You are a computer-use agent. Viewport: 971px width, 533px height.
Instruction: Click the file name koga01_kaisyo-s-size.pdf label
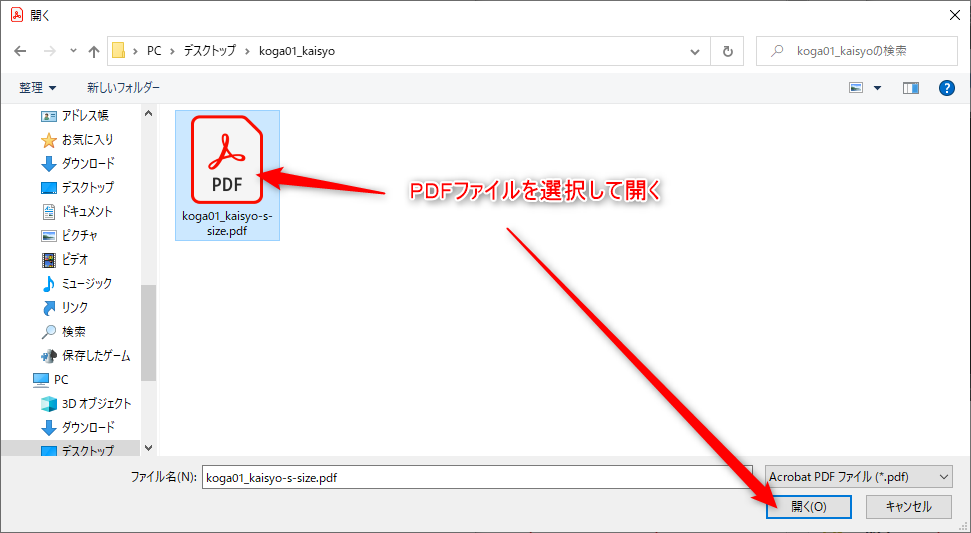(227, 223)
